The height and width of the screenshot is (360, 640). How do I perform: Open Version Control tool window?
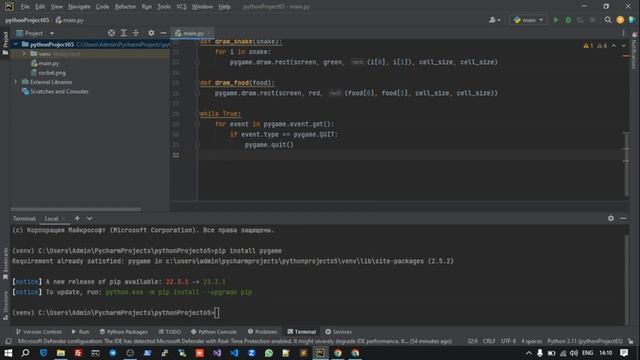(39, 331)
